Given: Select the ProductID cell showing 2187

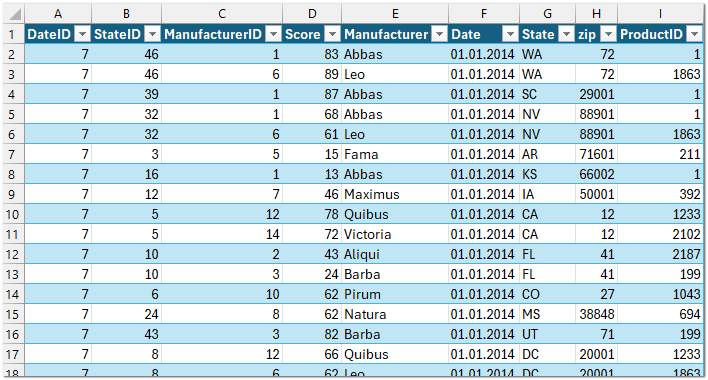Looking at the screenshot, I should point(660,254).
